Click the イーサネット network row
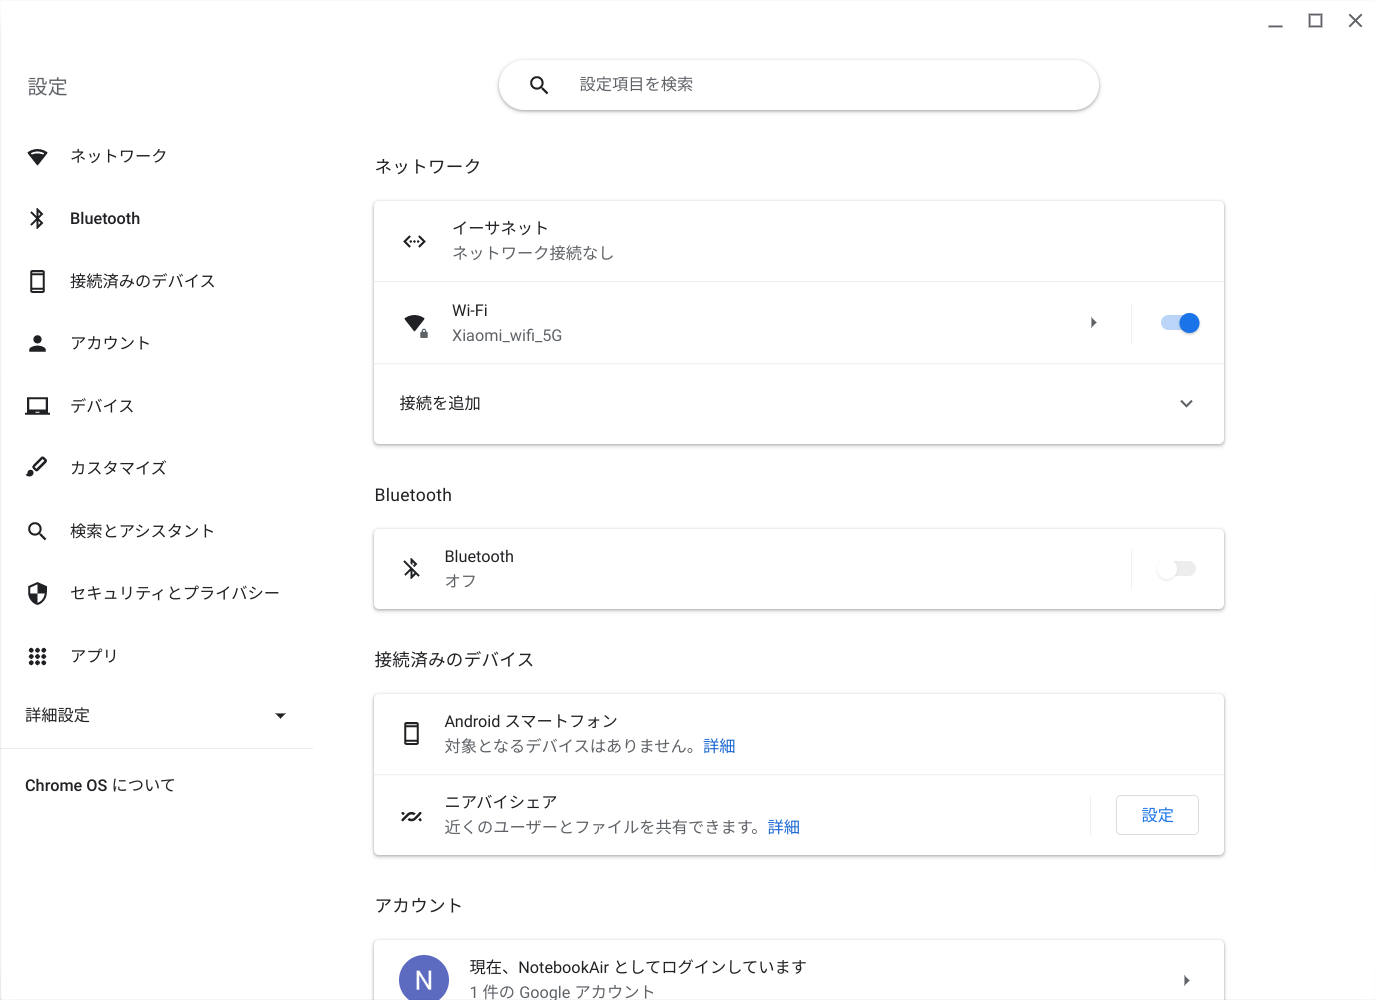This screenshot has width=1375, height=1000. 799,241
